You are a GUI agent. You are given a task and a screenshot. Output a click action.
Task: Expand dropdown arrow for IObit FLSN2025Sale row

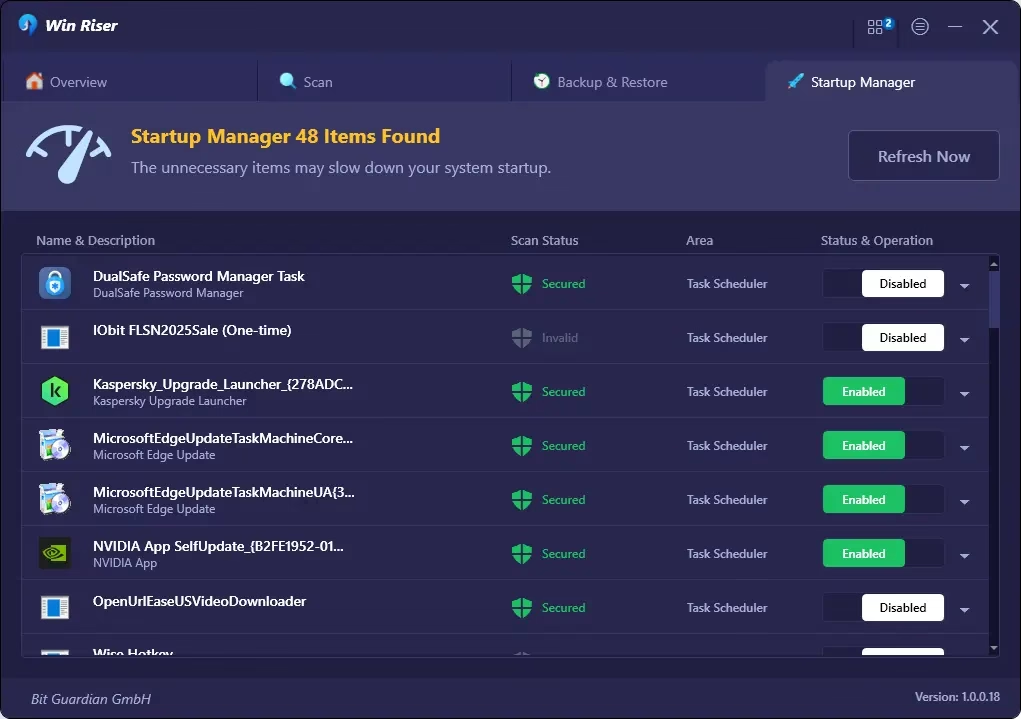coord(964,340)
